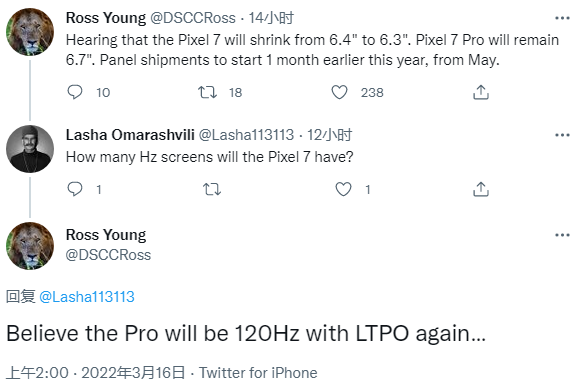Open Twitter for iPhone source link
This screenshot has height=387, width=583.
click(258, 373)
